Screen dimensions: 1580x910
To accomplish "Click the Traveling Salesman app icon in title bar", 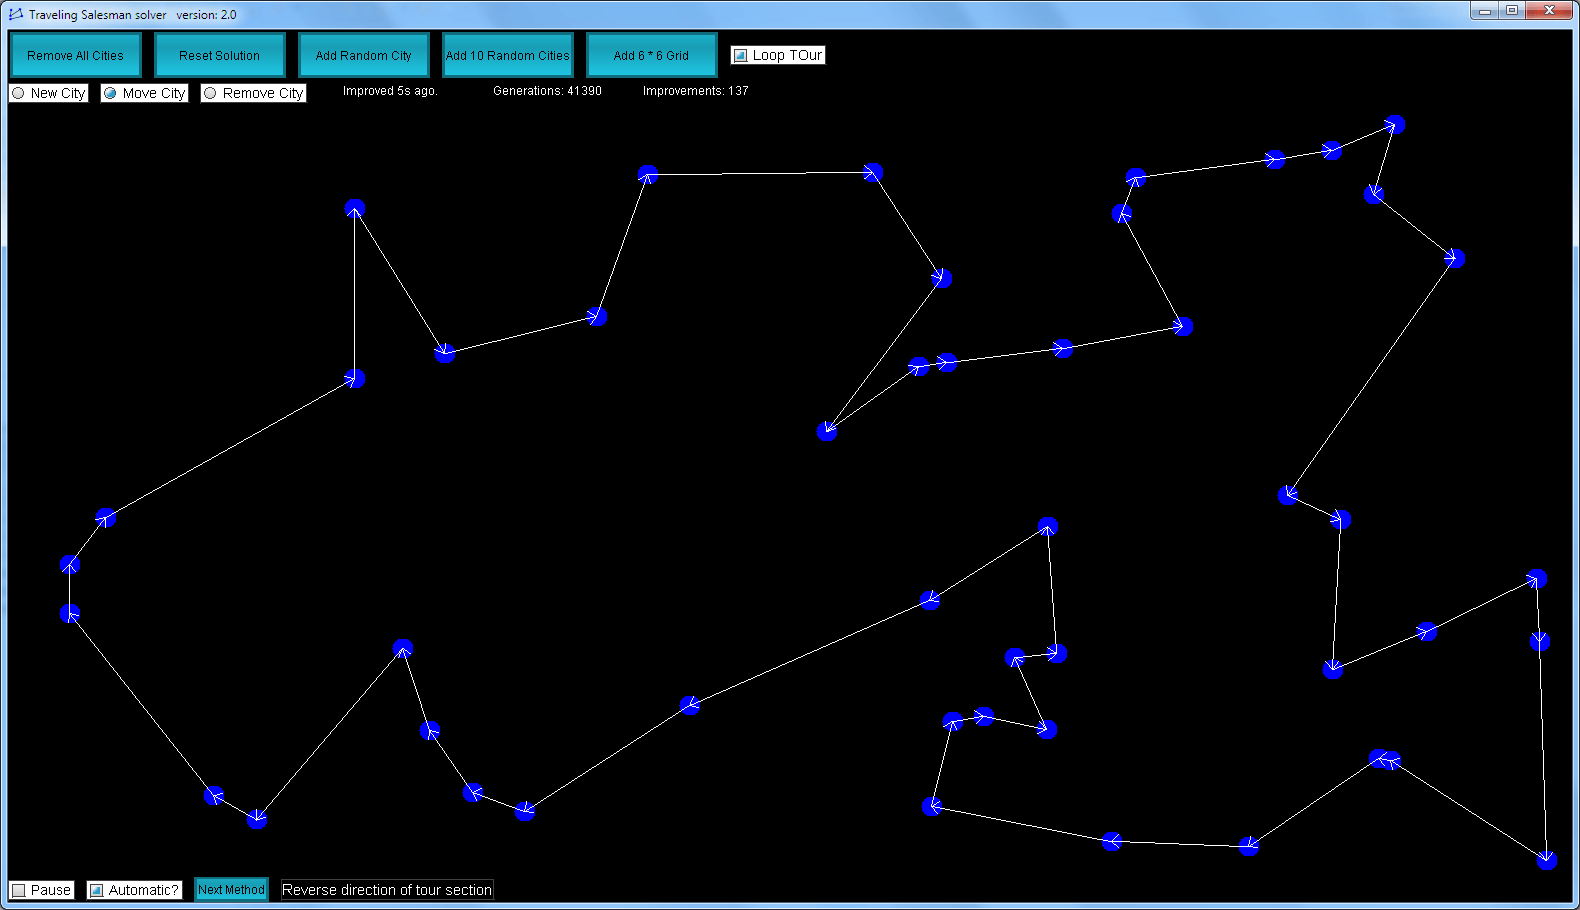I will [16, 14].
